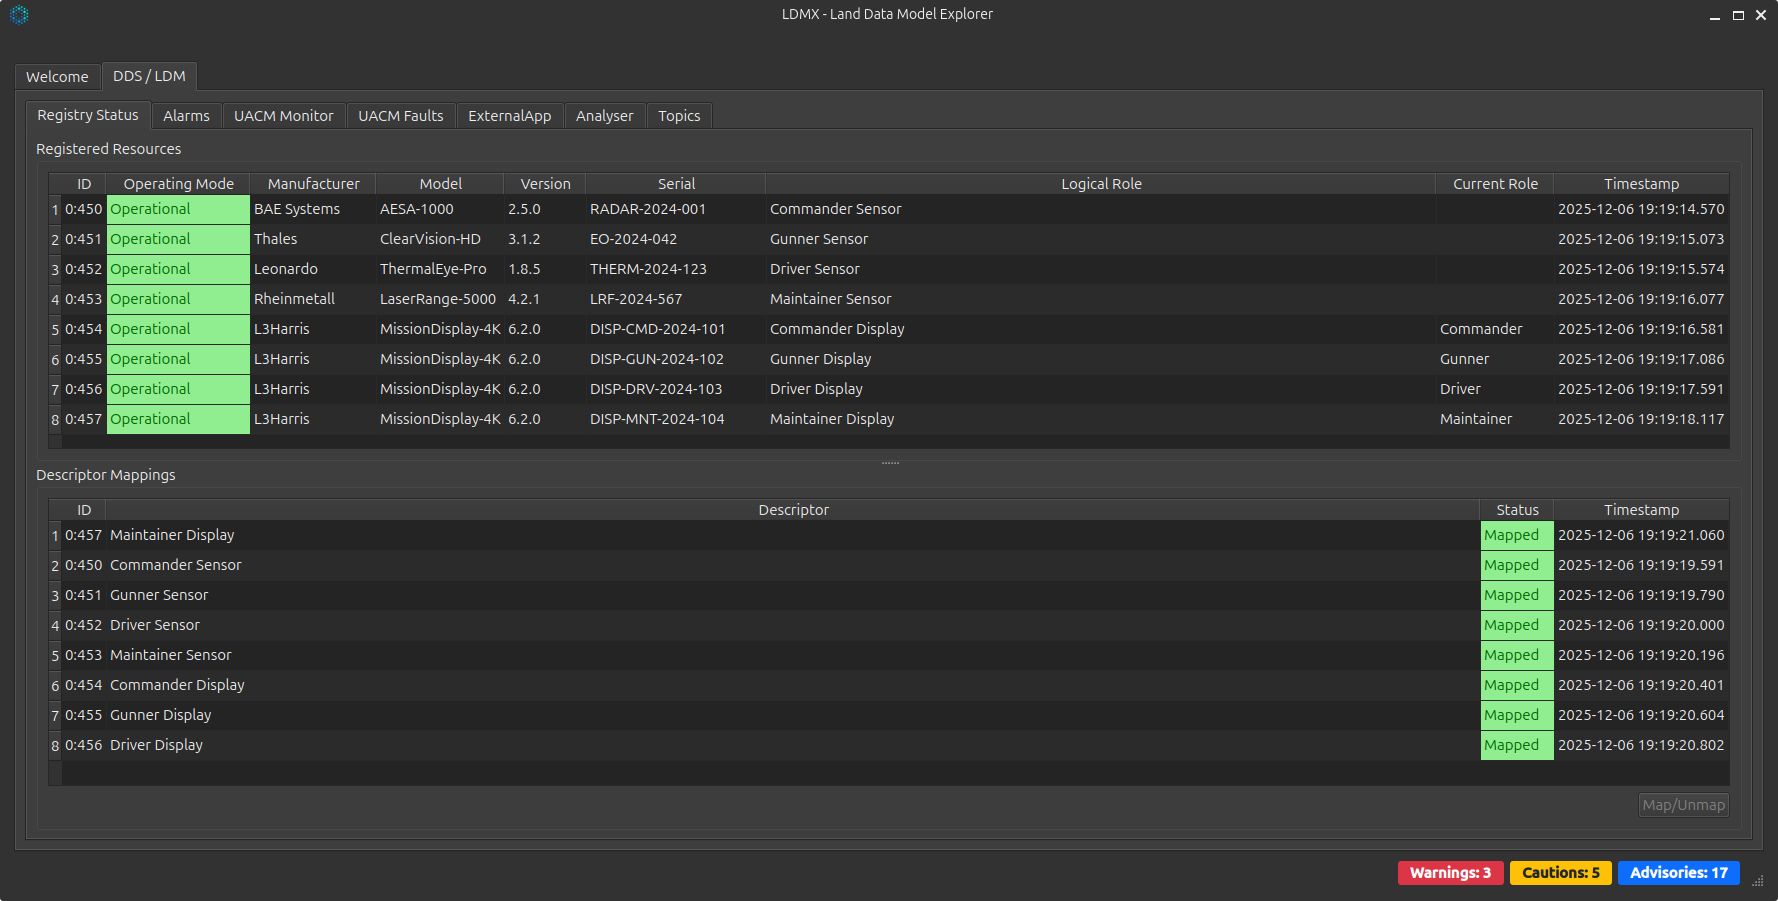Click the Cautions: 5 status badge

(x=1560, y=872)
